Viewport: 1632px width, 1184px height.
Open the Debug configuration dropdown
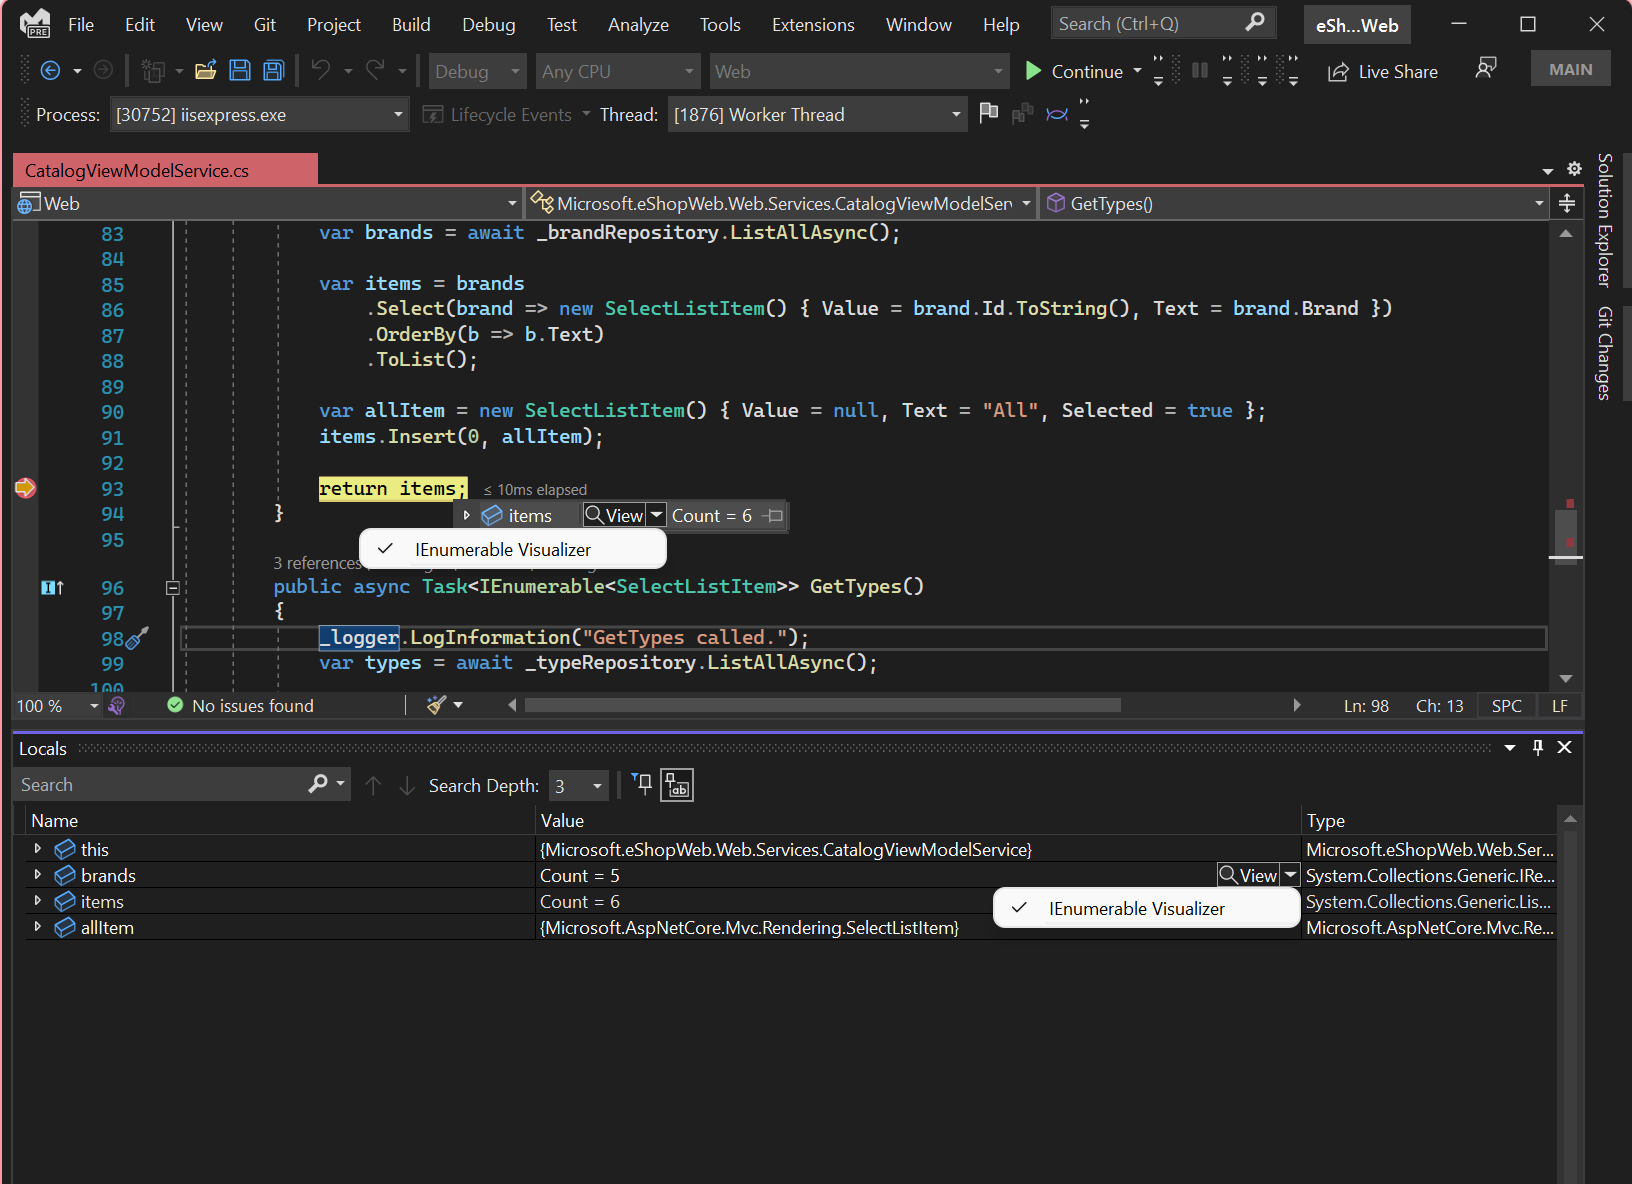coord(477,70)
